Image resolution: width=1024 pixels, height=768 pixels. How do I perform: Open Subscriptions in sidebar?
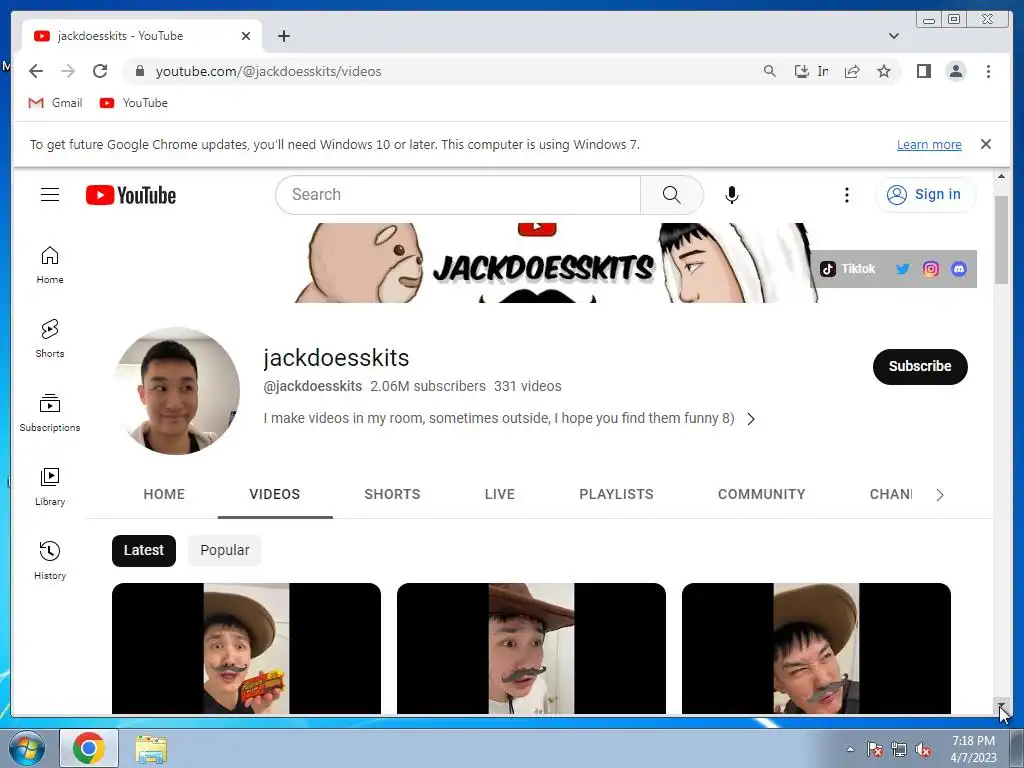50,413
